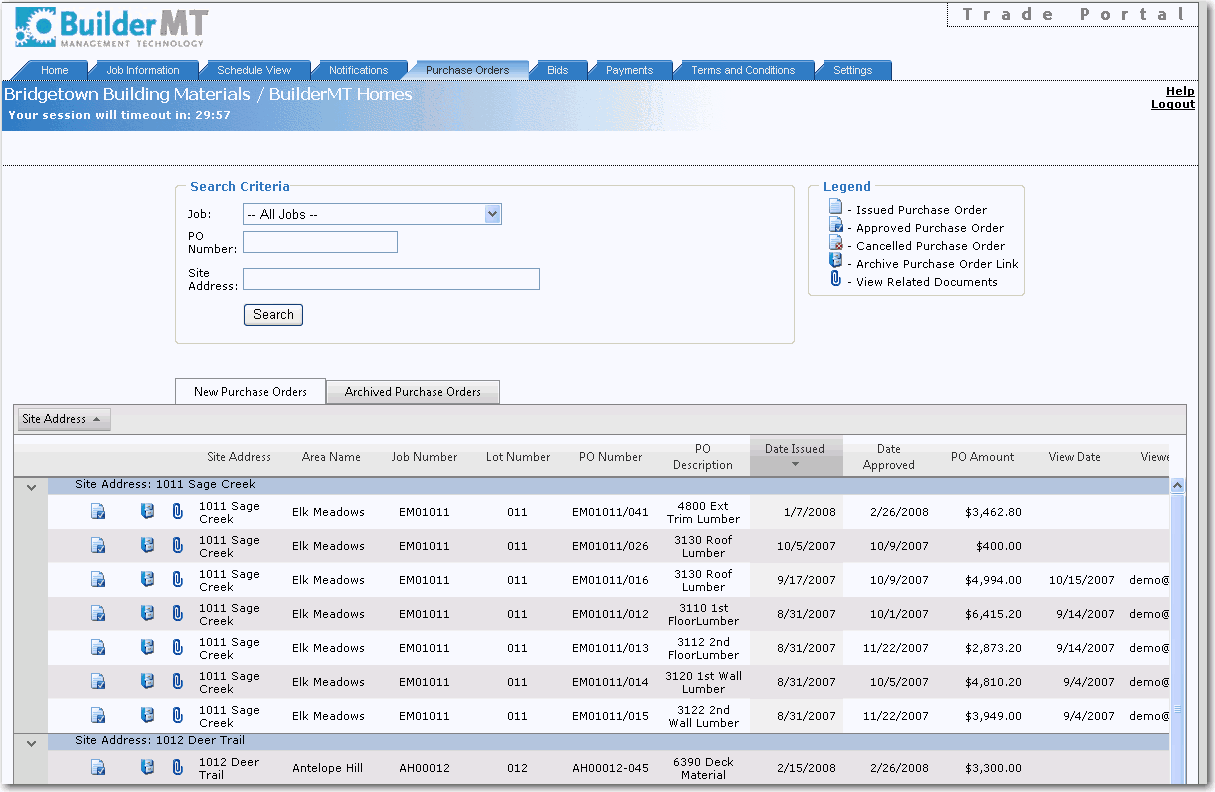This screenshot has width=1215, height=792.
Task: Sort by the PO Description column header
Action: click(x=703, y=457)
